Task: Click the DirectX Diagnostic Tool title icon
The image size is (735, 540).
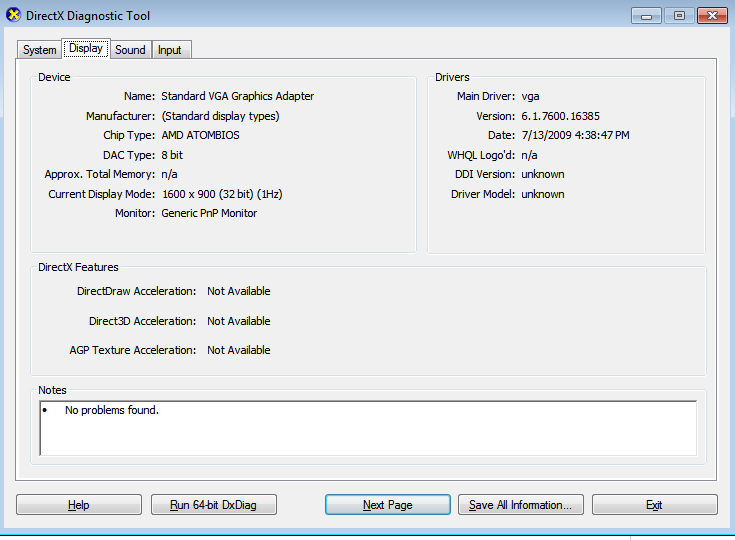Action: pos(13,15)
